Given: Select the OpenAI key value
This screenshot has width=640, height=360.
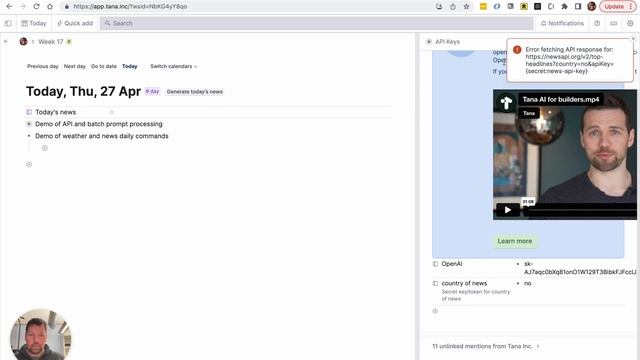Looking at the screenshot, I should click(x=580, y=268).
